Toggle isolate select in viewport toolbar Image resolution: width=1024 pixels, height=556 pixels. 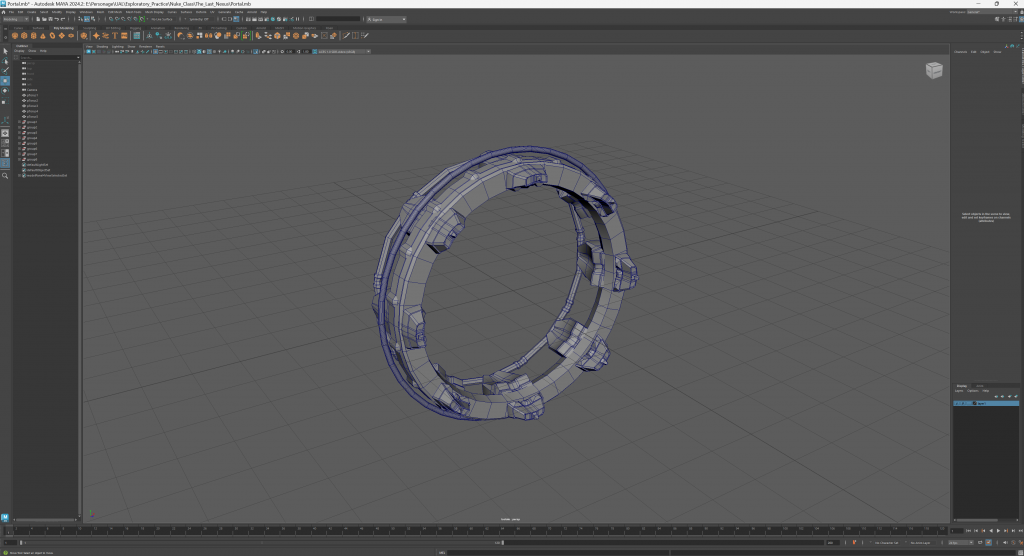255,52
